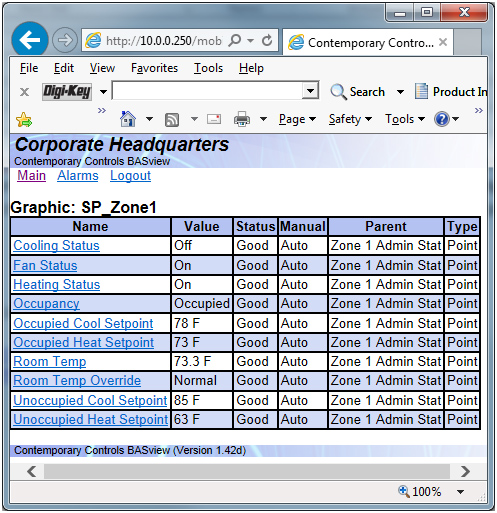
Task: Expand the Digi-Key search combo box
Action: coord(310,91)
